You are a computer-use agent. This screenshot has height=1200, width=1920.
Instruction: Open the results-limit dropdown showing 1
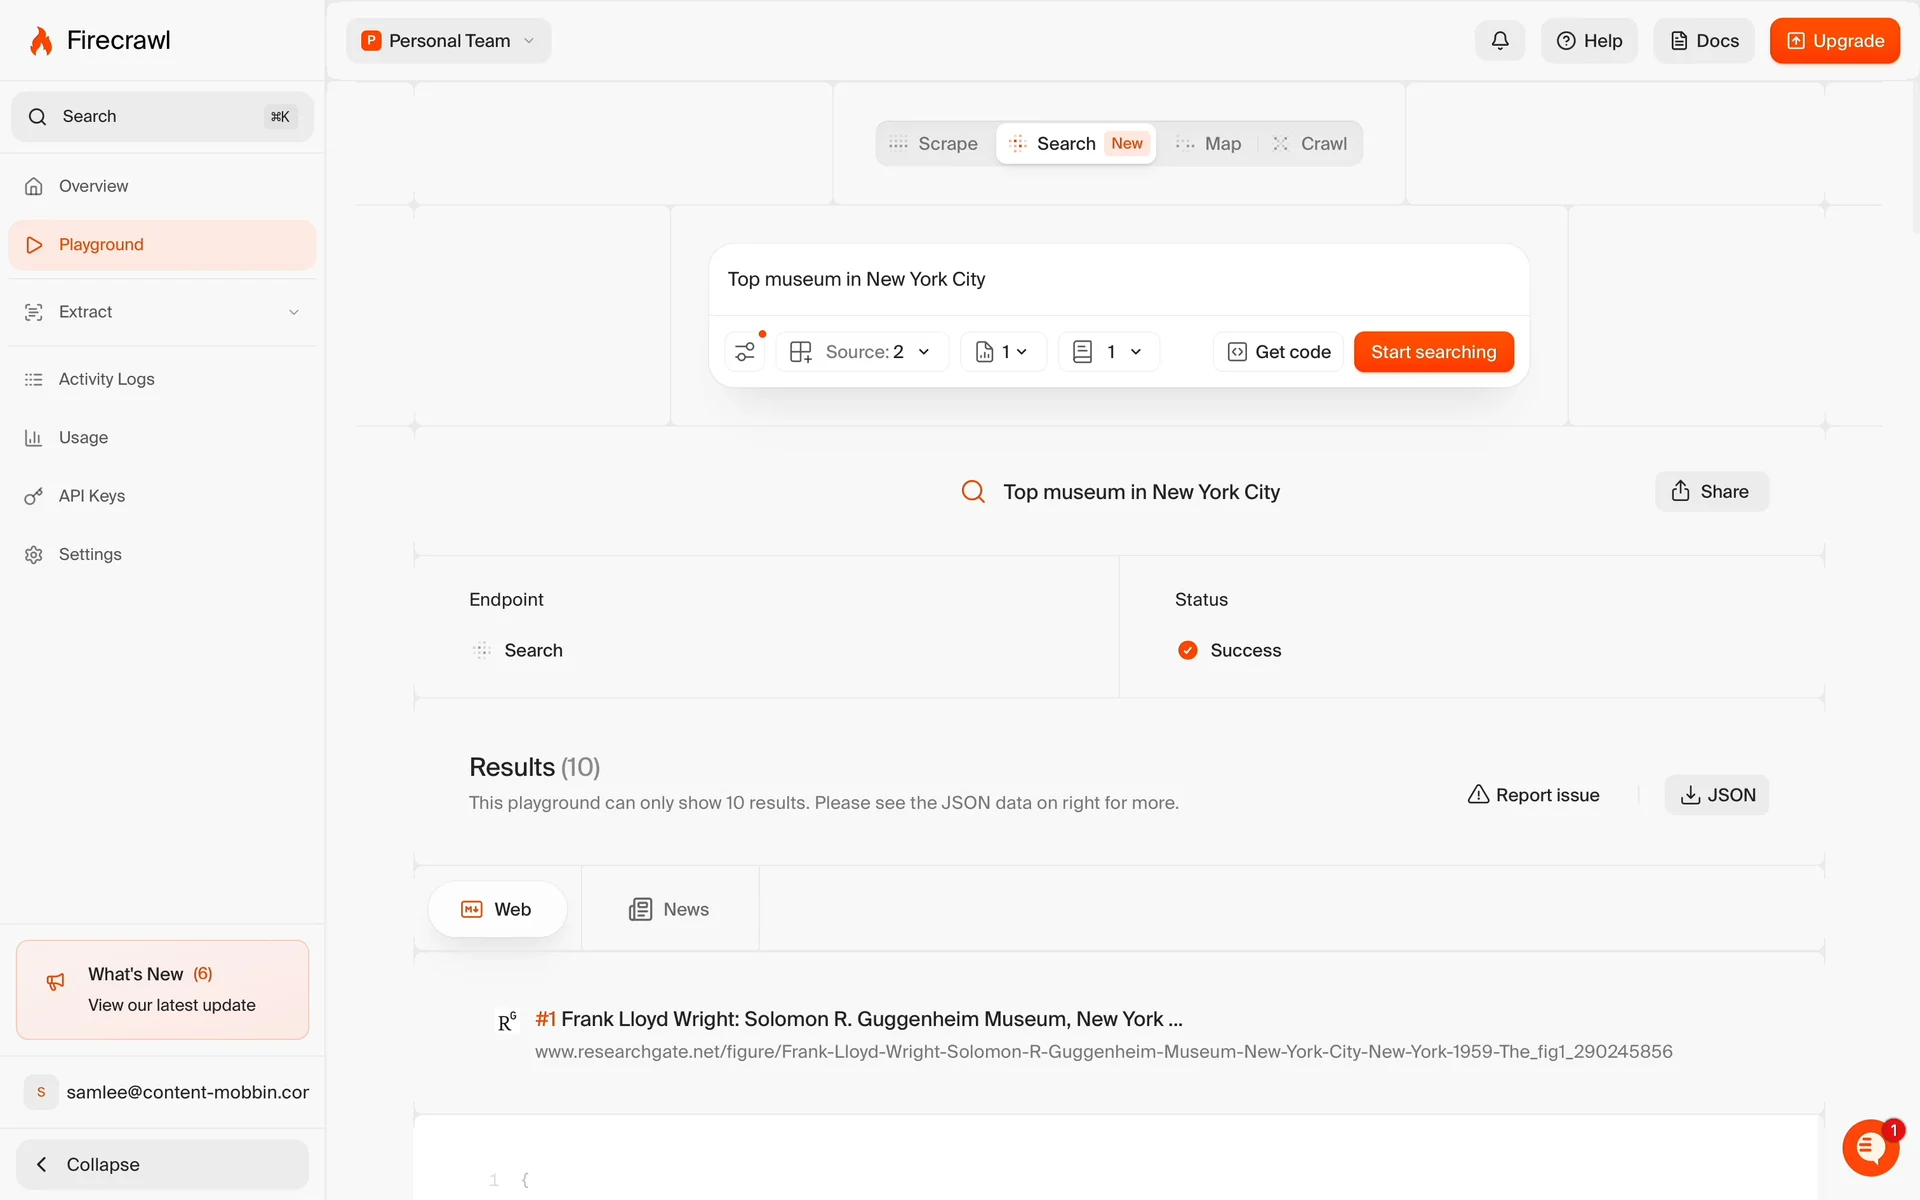tap(1108, 352)
